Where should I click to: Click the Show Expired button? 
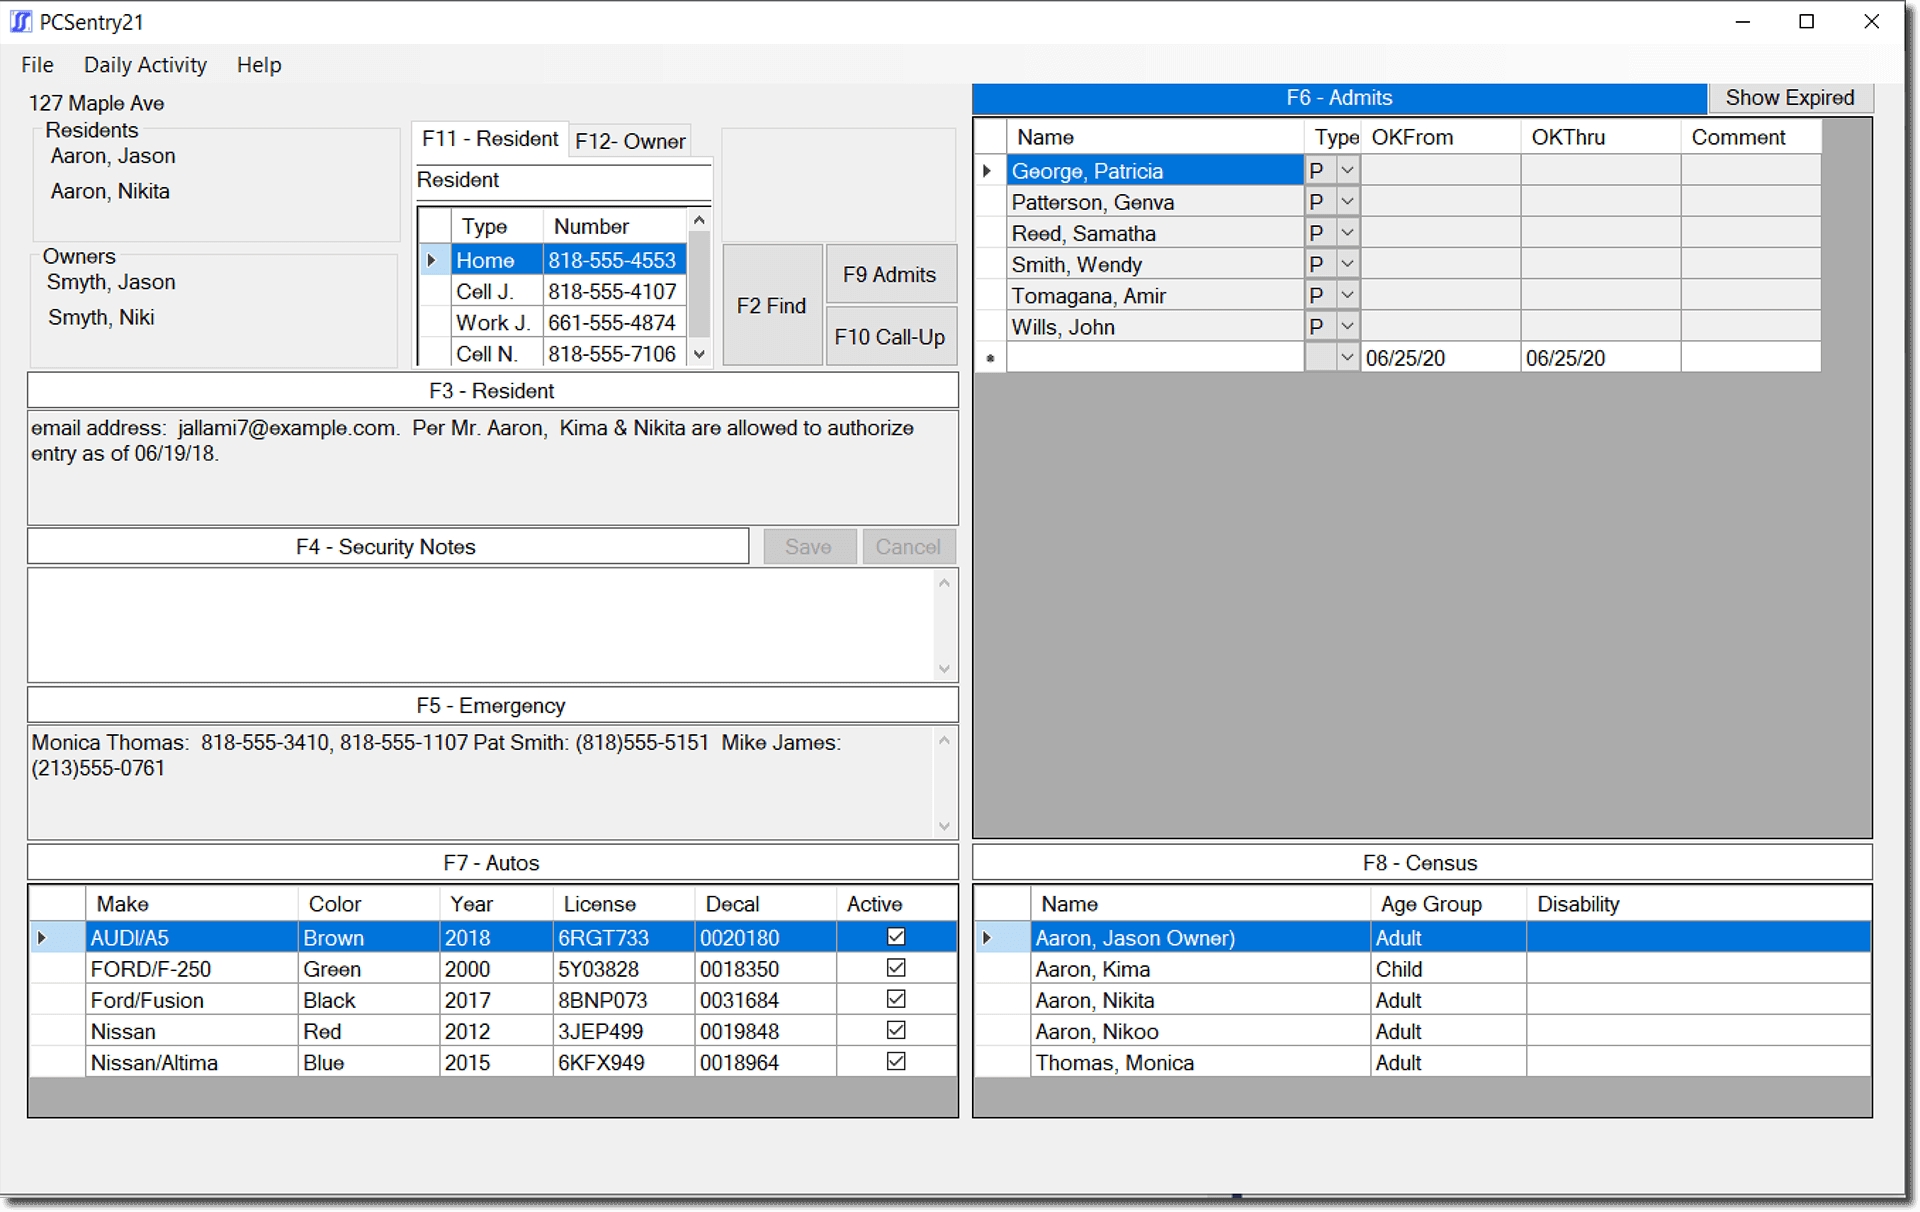coord(1789,98)
